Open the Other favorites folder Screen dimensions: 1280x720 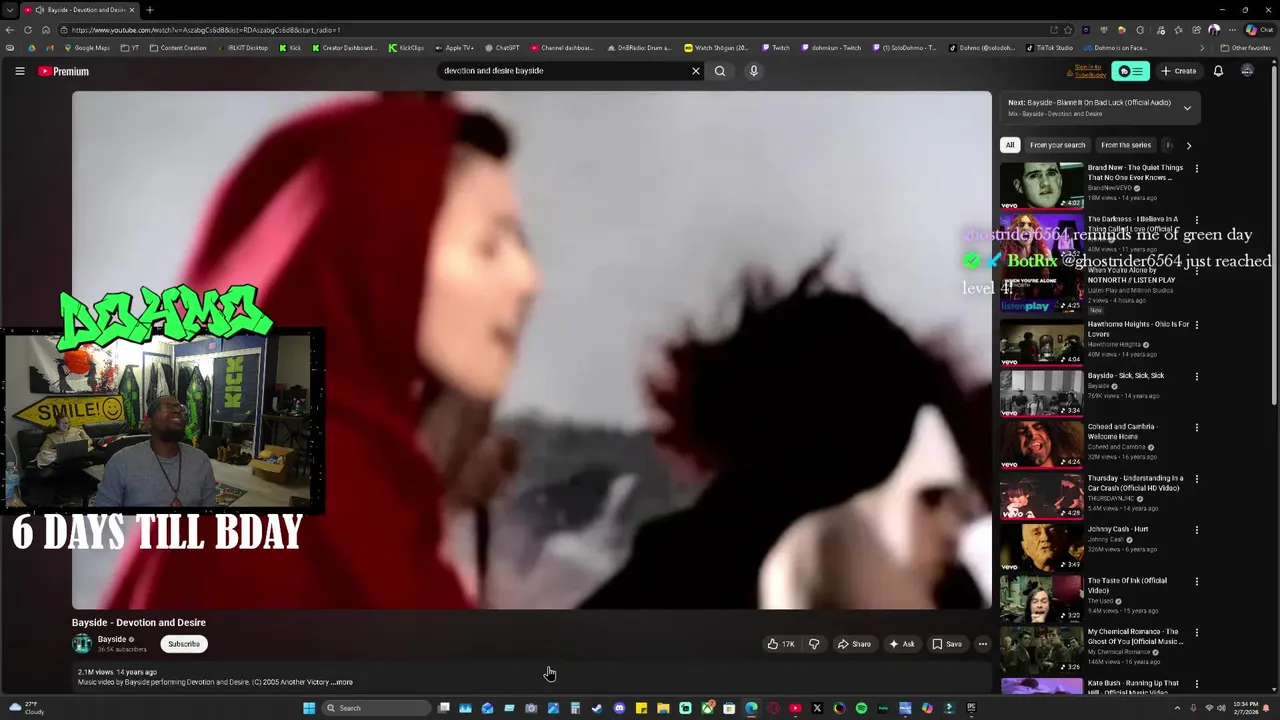[x=1246, y=48]
